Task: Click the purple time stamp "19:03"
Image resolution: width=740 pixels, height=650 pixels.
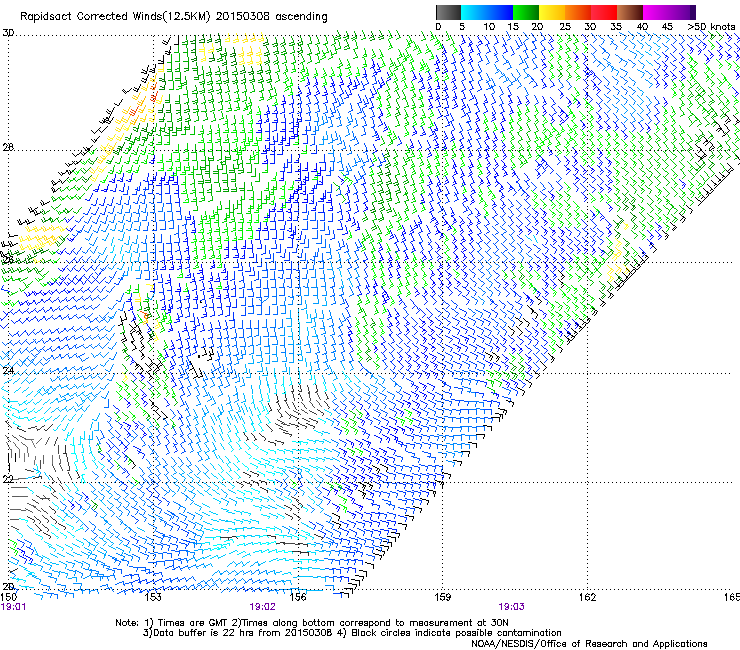Action: (x=511, y=607)
